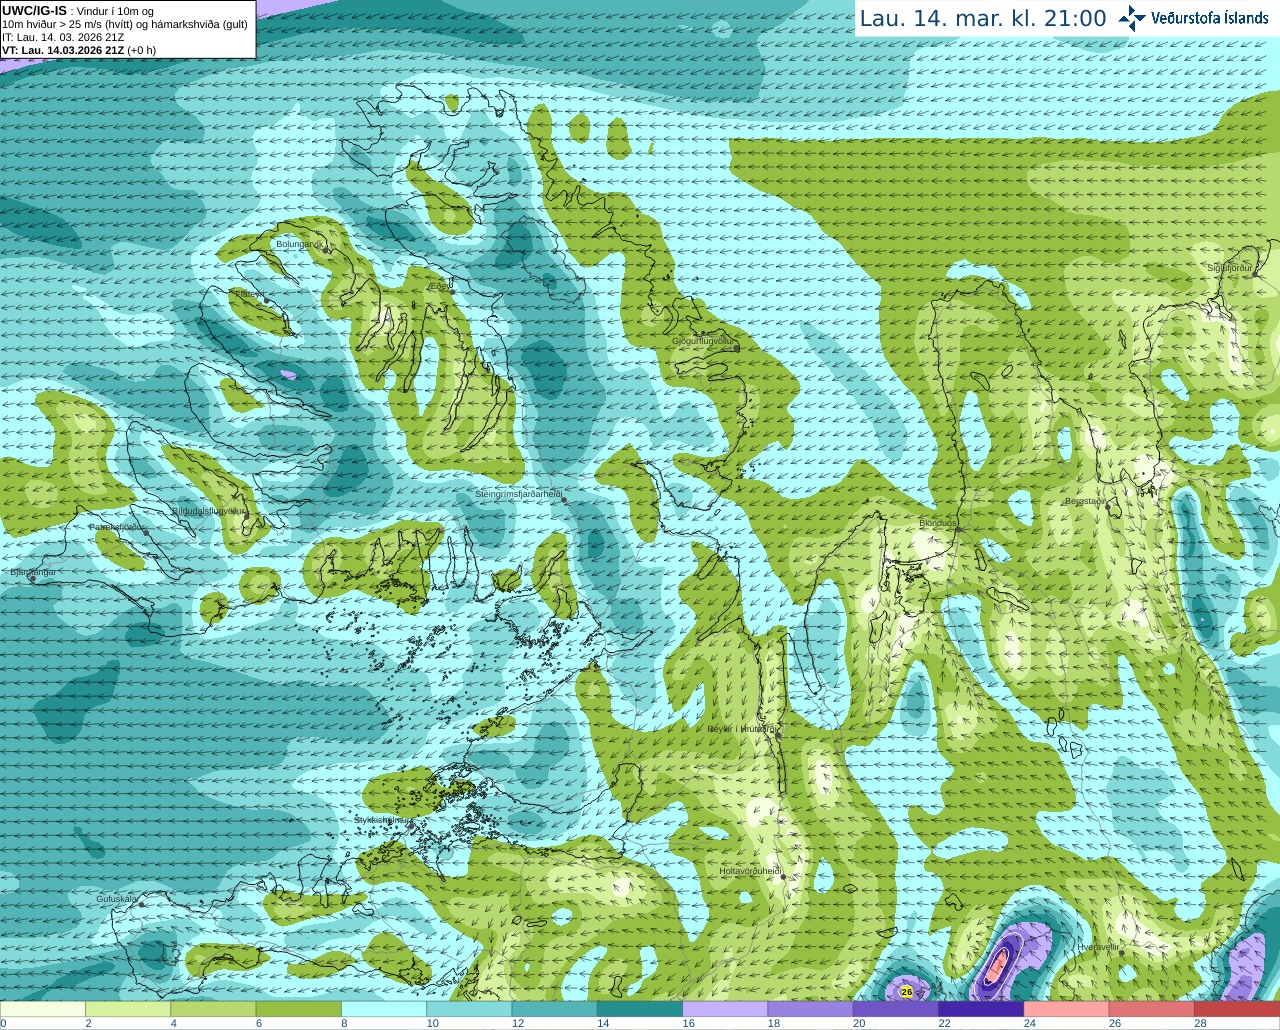This screenshot has width=1280, height=1030.
Task: Select the 18–20 m/s legend color
Action: click(x=810, y=1009)
